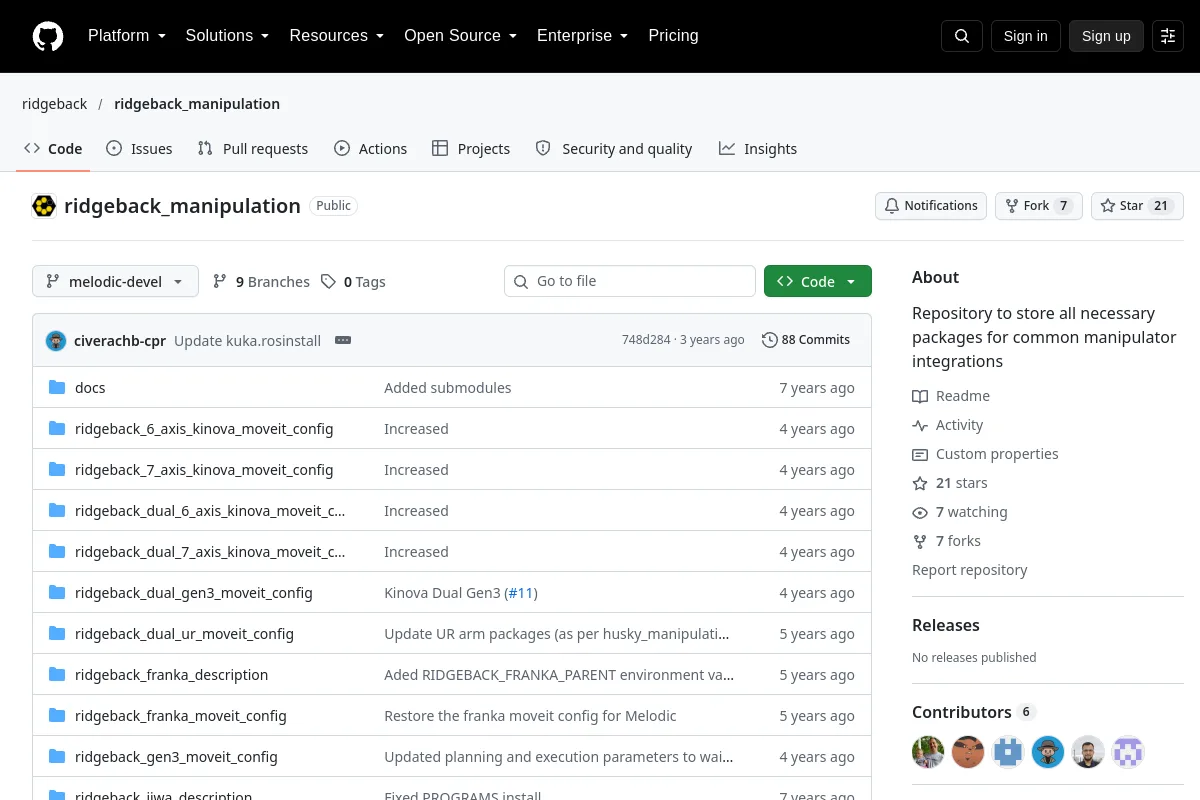The height and width of the screenshot is (800, 1200).
Task: Open Activity link in About
Action: [x=948, y=425]
